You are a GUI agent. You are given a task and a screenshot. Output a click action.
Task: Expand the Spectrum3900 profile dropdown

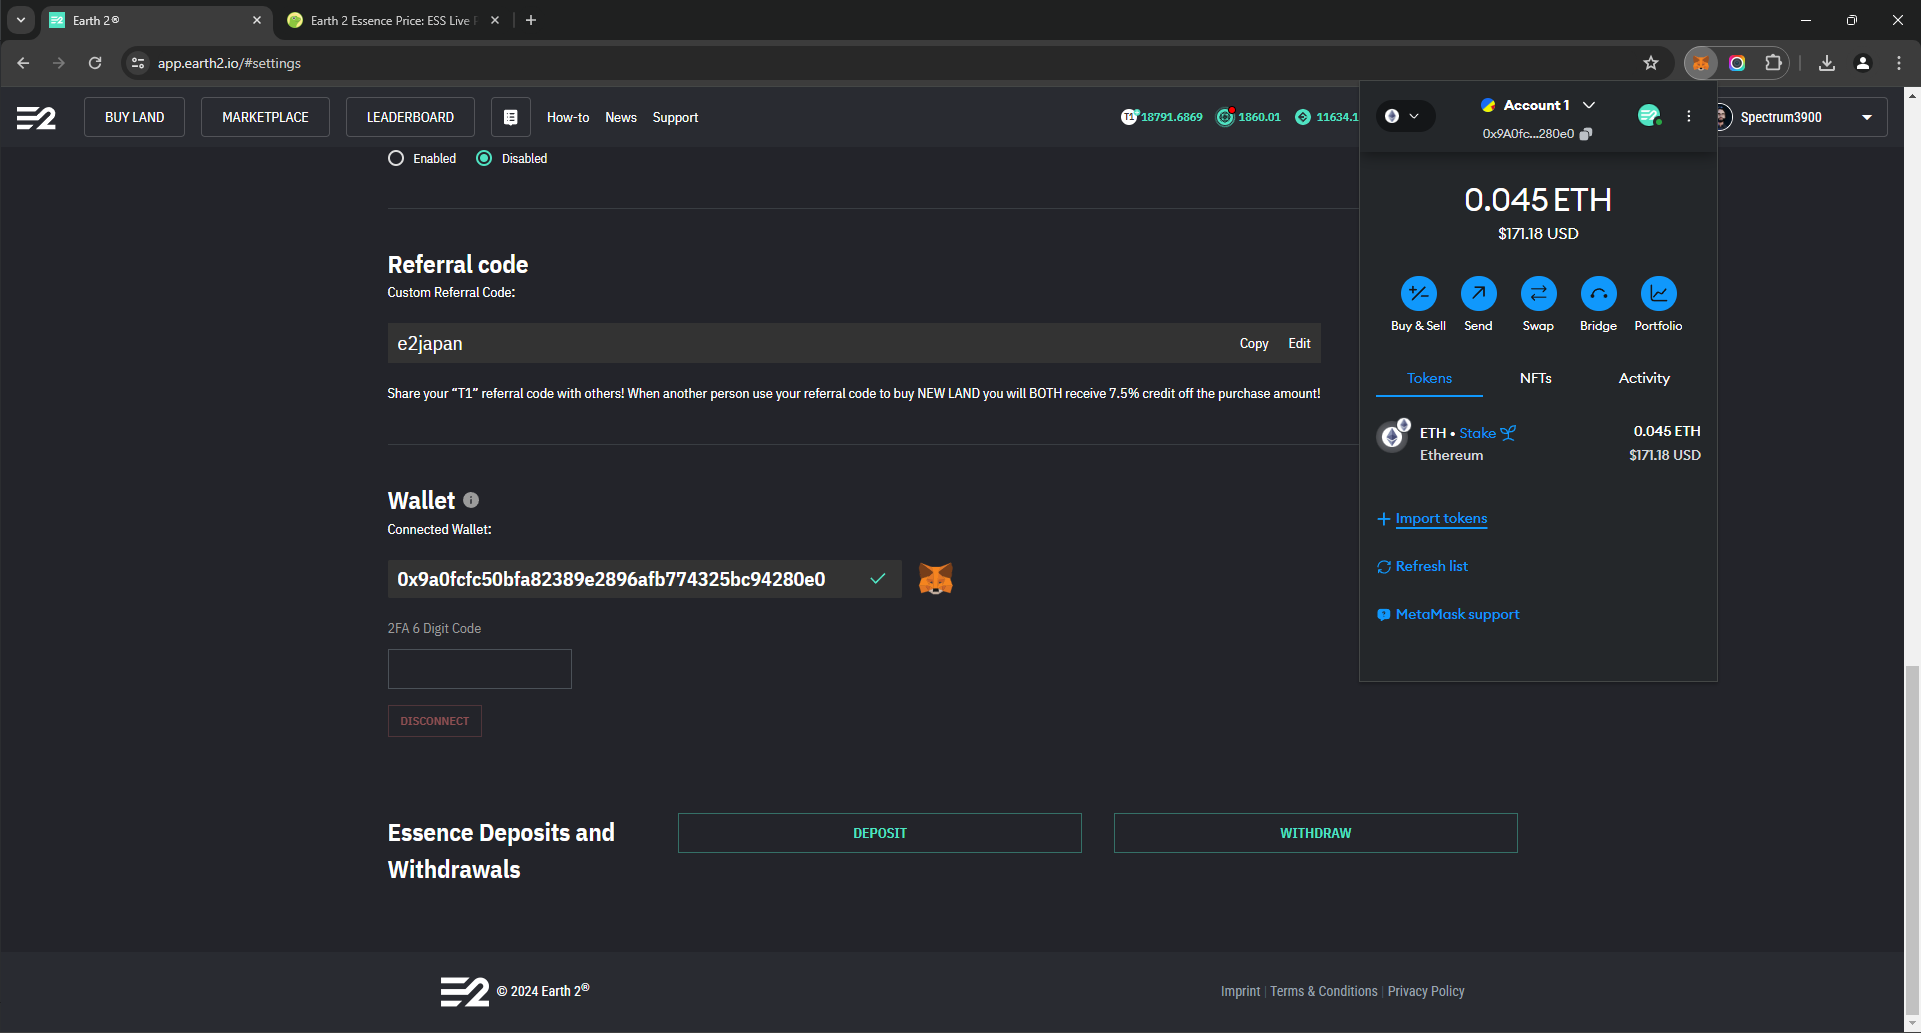click(1866, 117)
